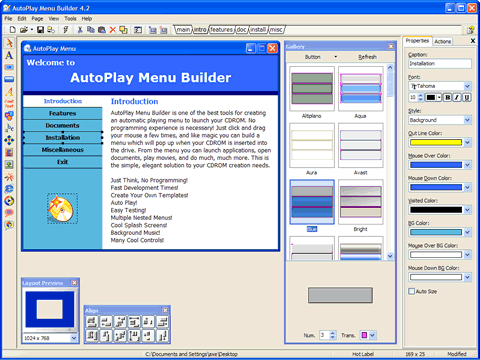The width and height of the screenshot is (480, 360).
Task: Select the media player control tool
Action: pos(9,201)
